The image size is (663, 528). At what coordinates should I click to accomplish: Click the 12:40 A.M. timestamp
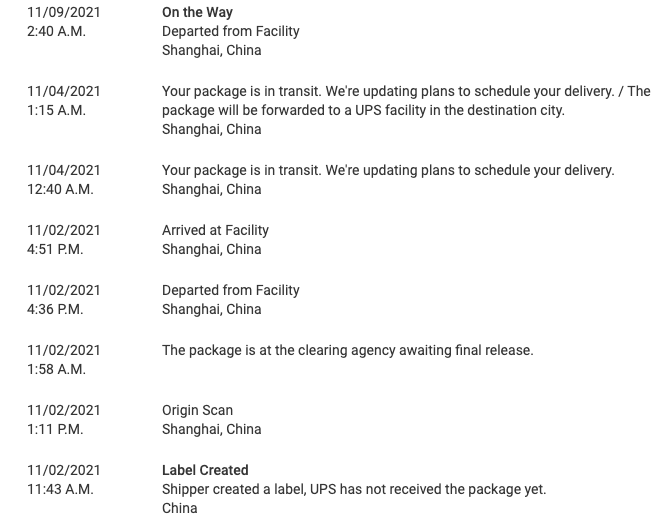coord(60,189)
